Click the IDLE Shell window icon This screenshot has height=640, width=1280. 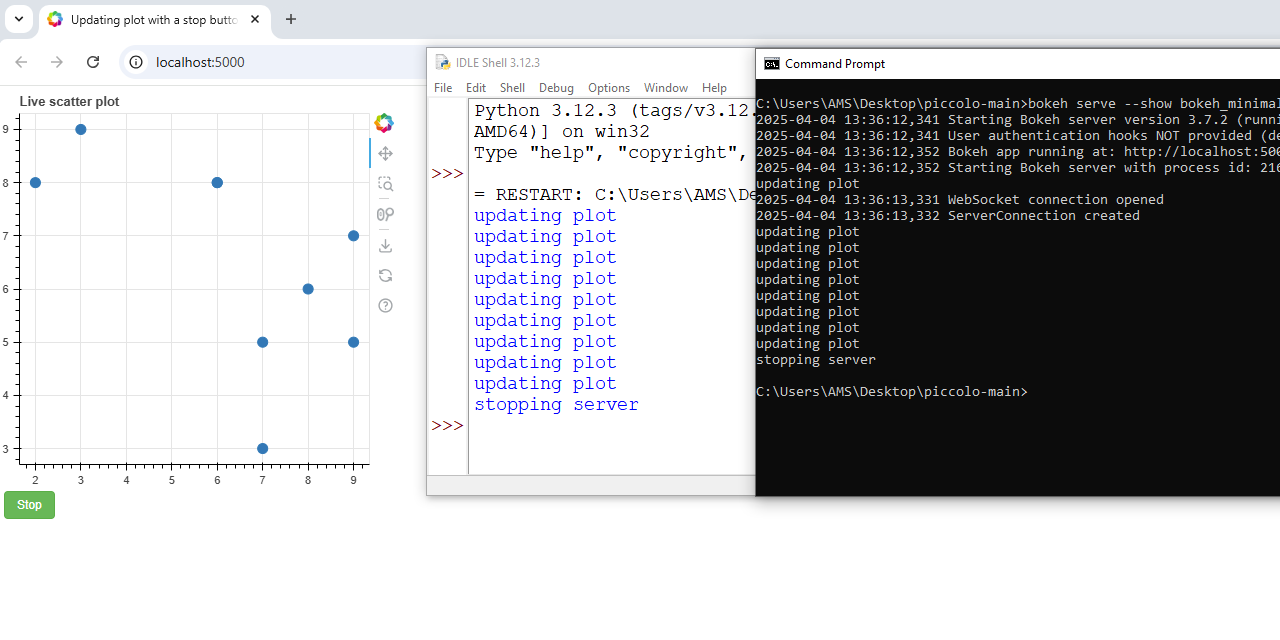[443, 62]
